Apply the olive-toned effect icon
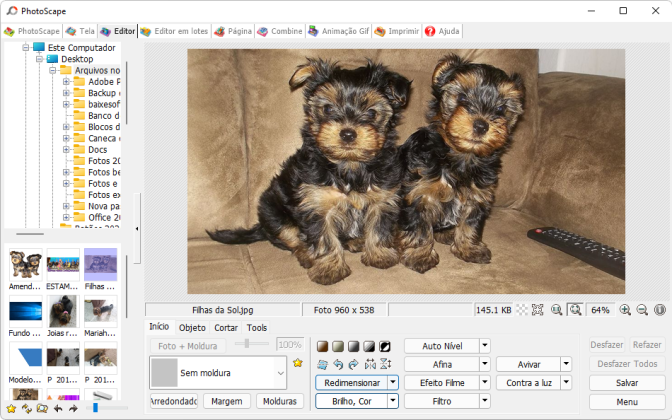672x420 pixels. pyautogui.click(x=338, y=346)
